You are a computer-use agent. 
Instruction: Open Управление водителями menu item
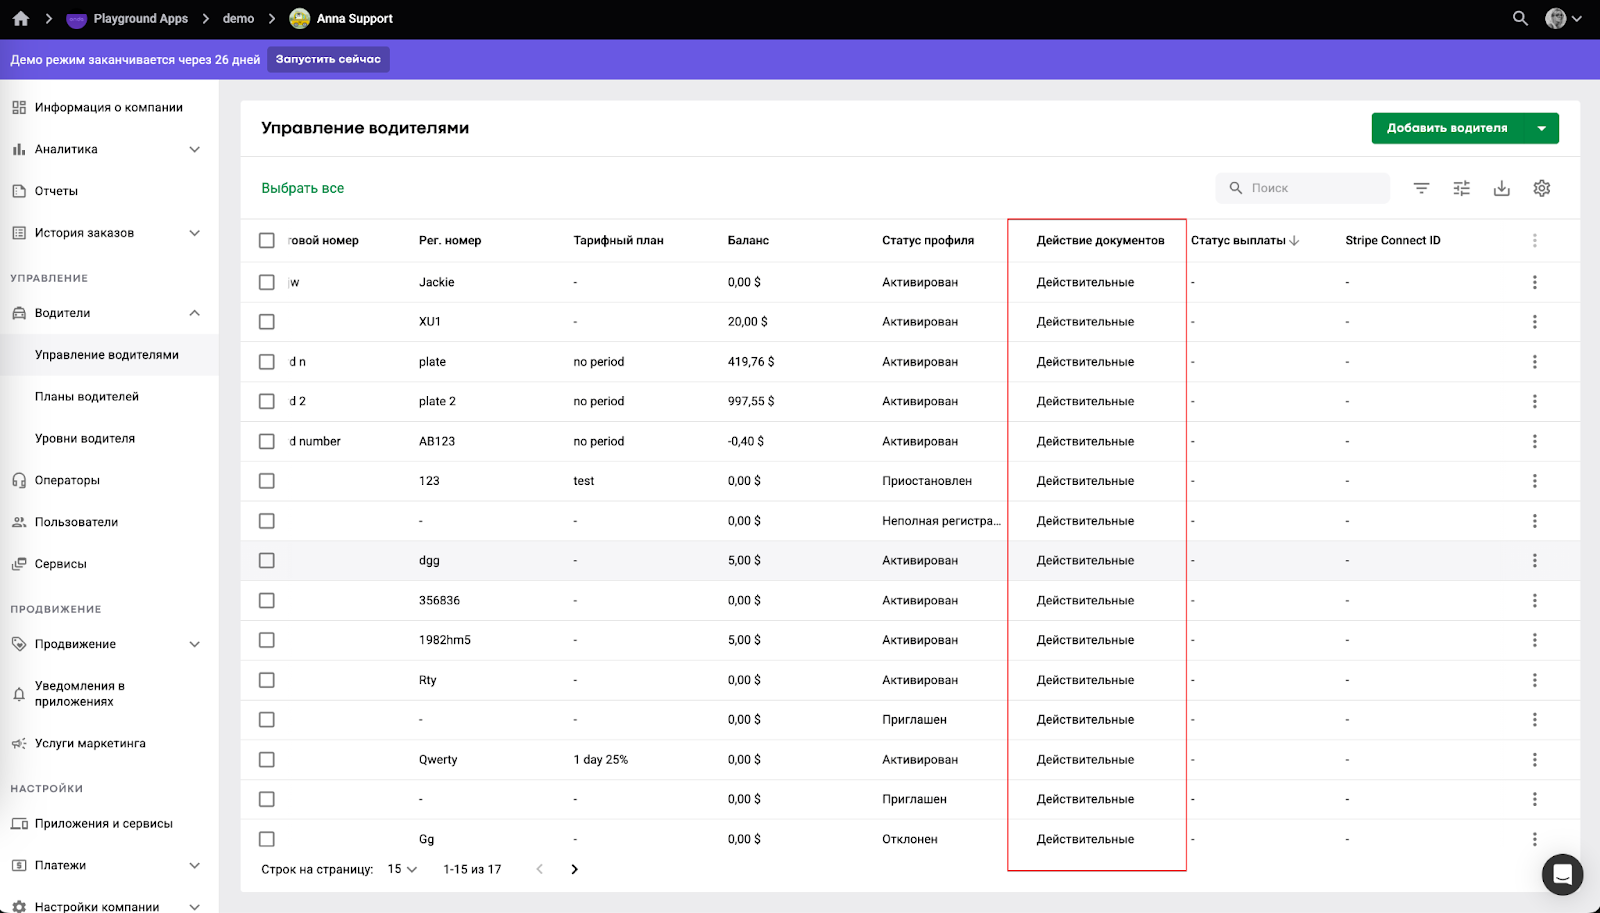point(109,355)
